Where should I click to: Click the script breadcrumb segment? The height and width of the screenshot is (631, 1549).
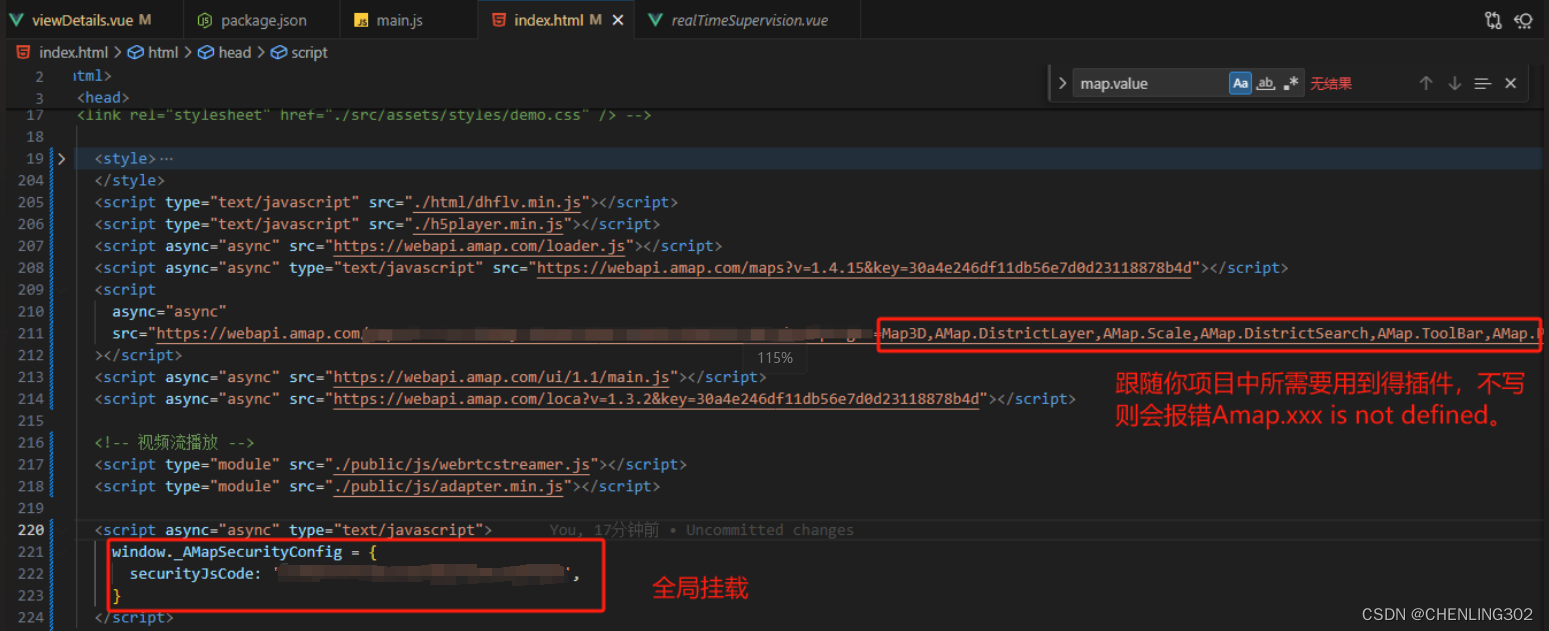tap(309, 52)
